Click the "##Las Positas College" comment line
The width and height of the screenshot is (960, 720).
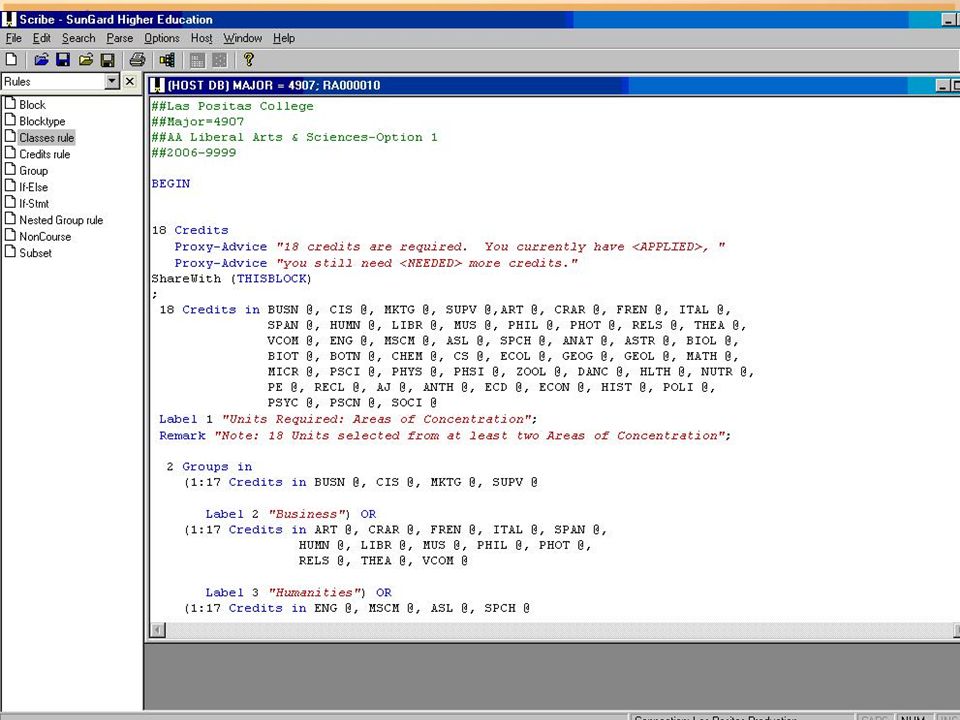click(x=233, y=106)
